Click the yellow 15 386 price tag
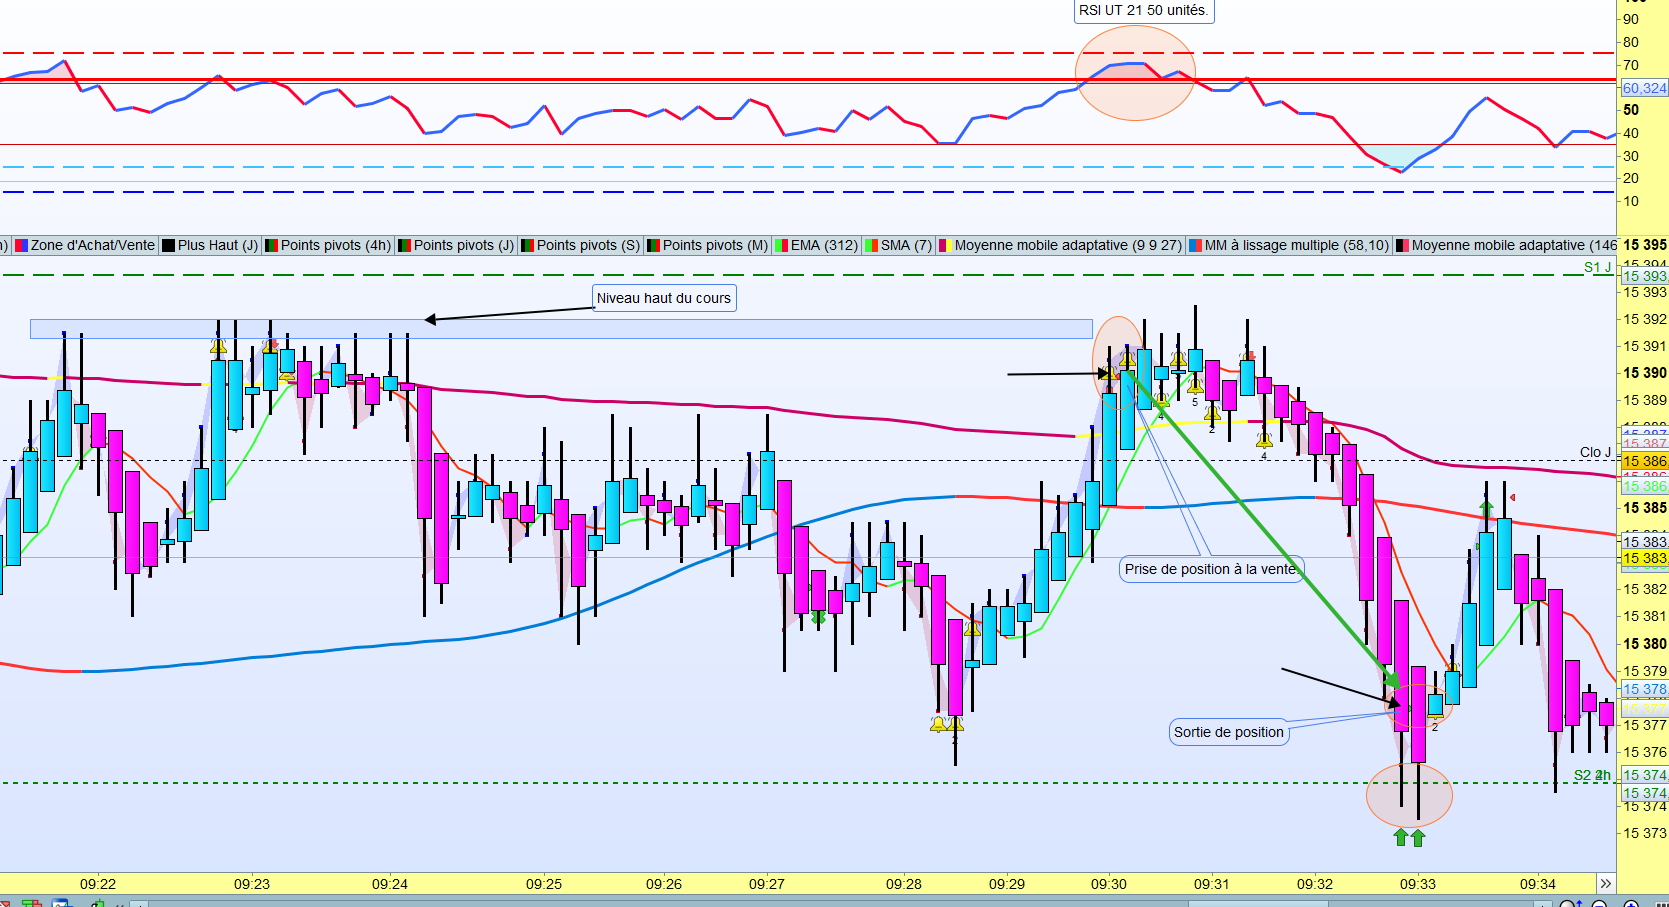The height and width of the screenshot is (907, 1669). [x=1645, y=461]
